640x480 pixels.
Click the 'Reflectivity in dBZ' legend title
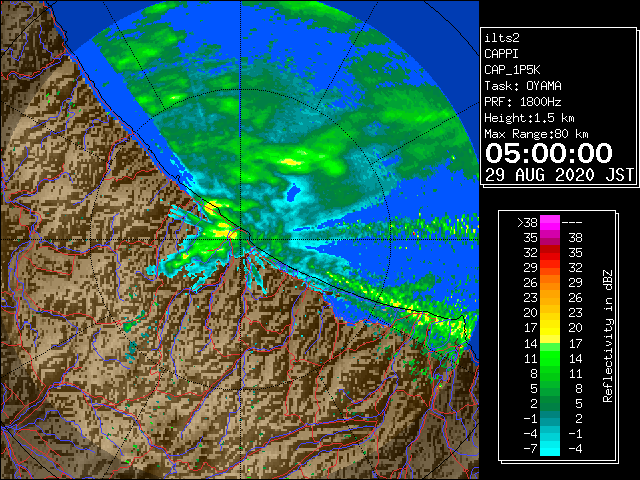click(608, 336)
